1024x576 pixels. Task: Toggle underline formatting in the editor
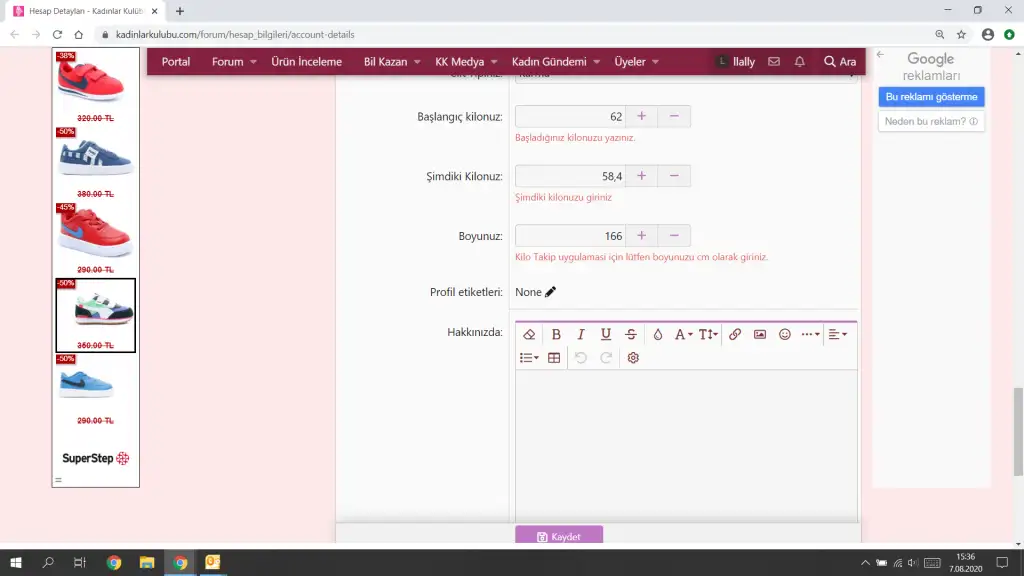coord(605,334)
